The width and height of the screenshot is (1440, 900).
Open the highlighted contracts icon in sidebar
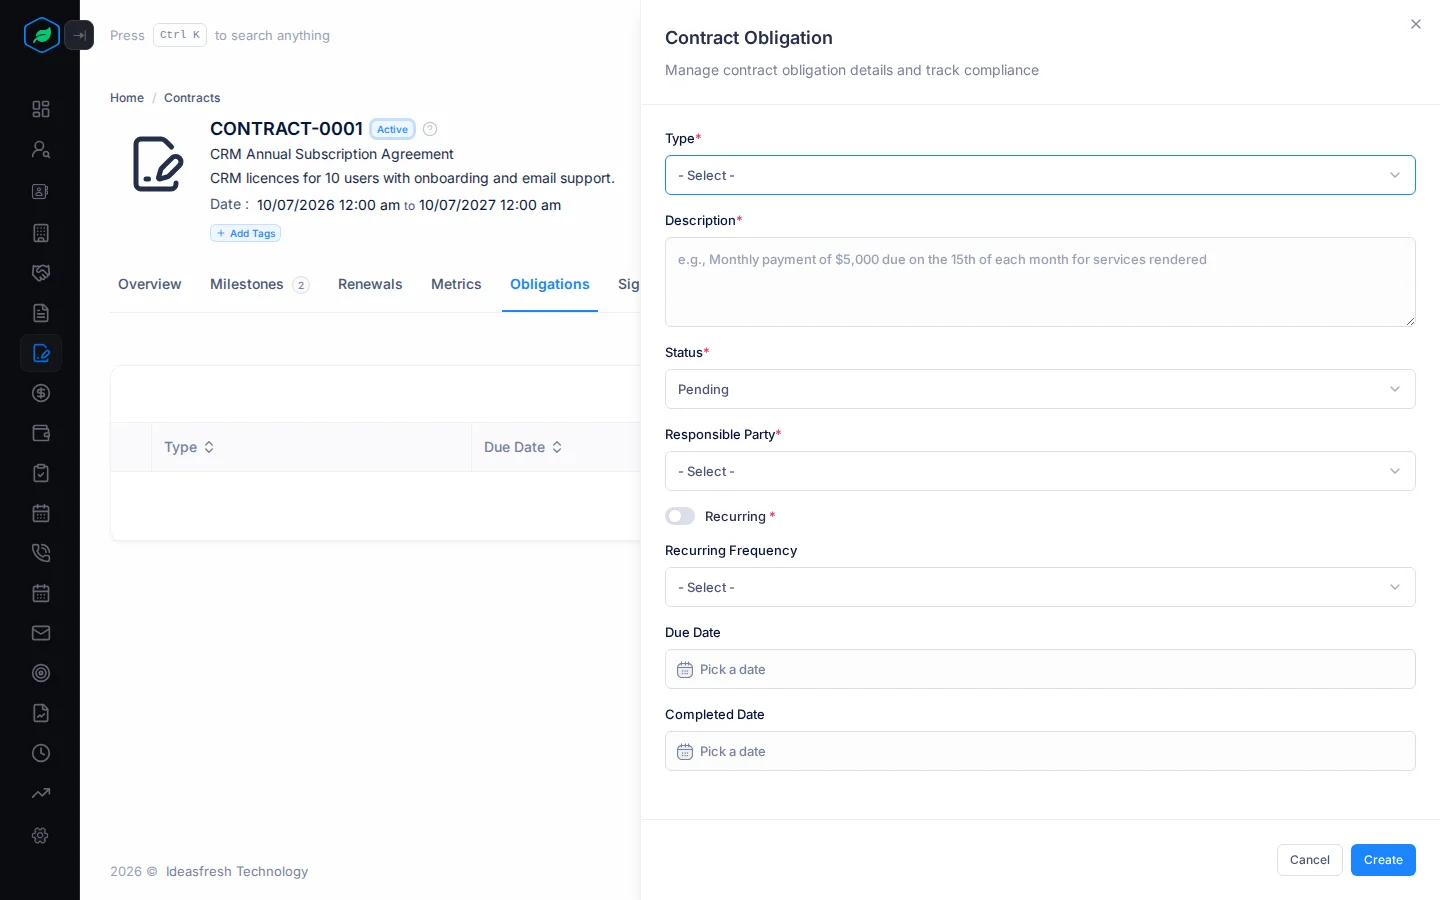click(41, 353)
